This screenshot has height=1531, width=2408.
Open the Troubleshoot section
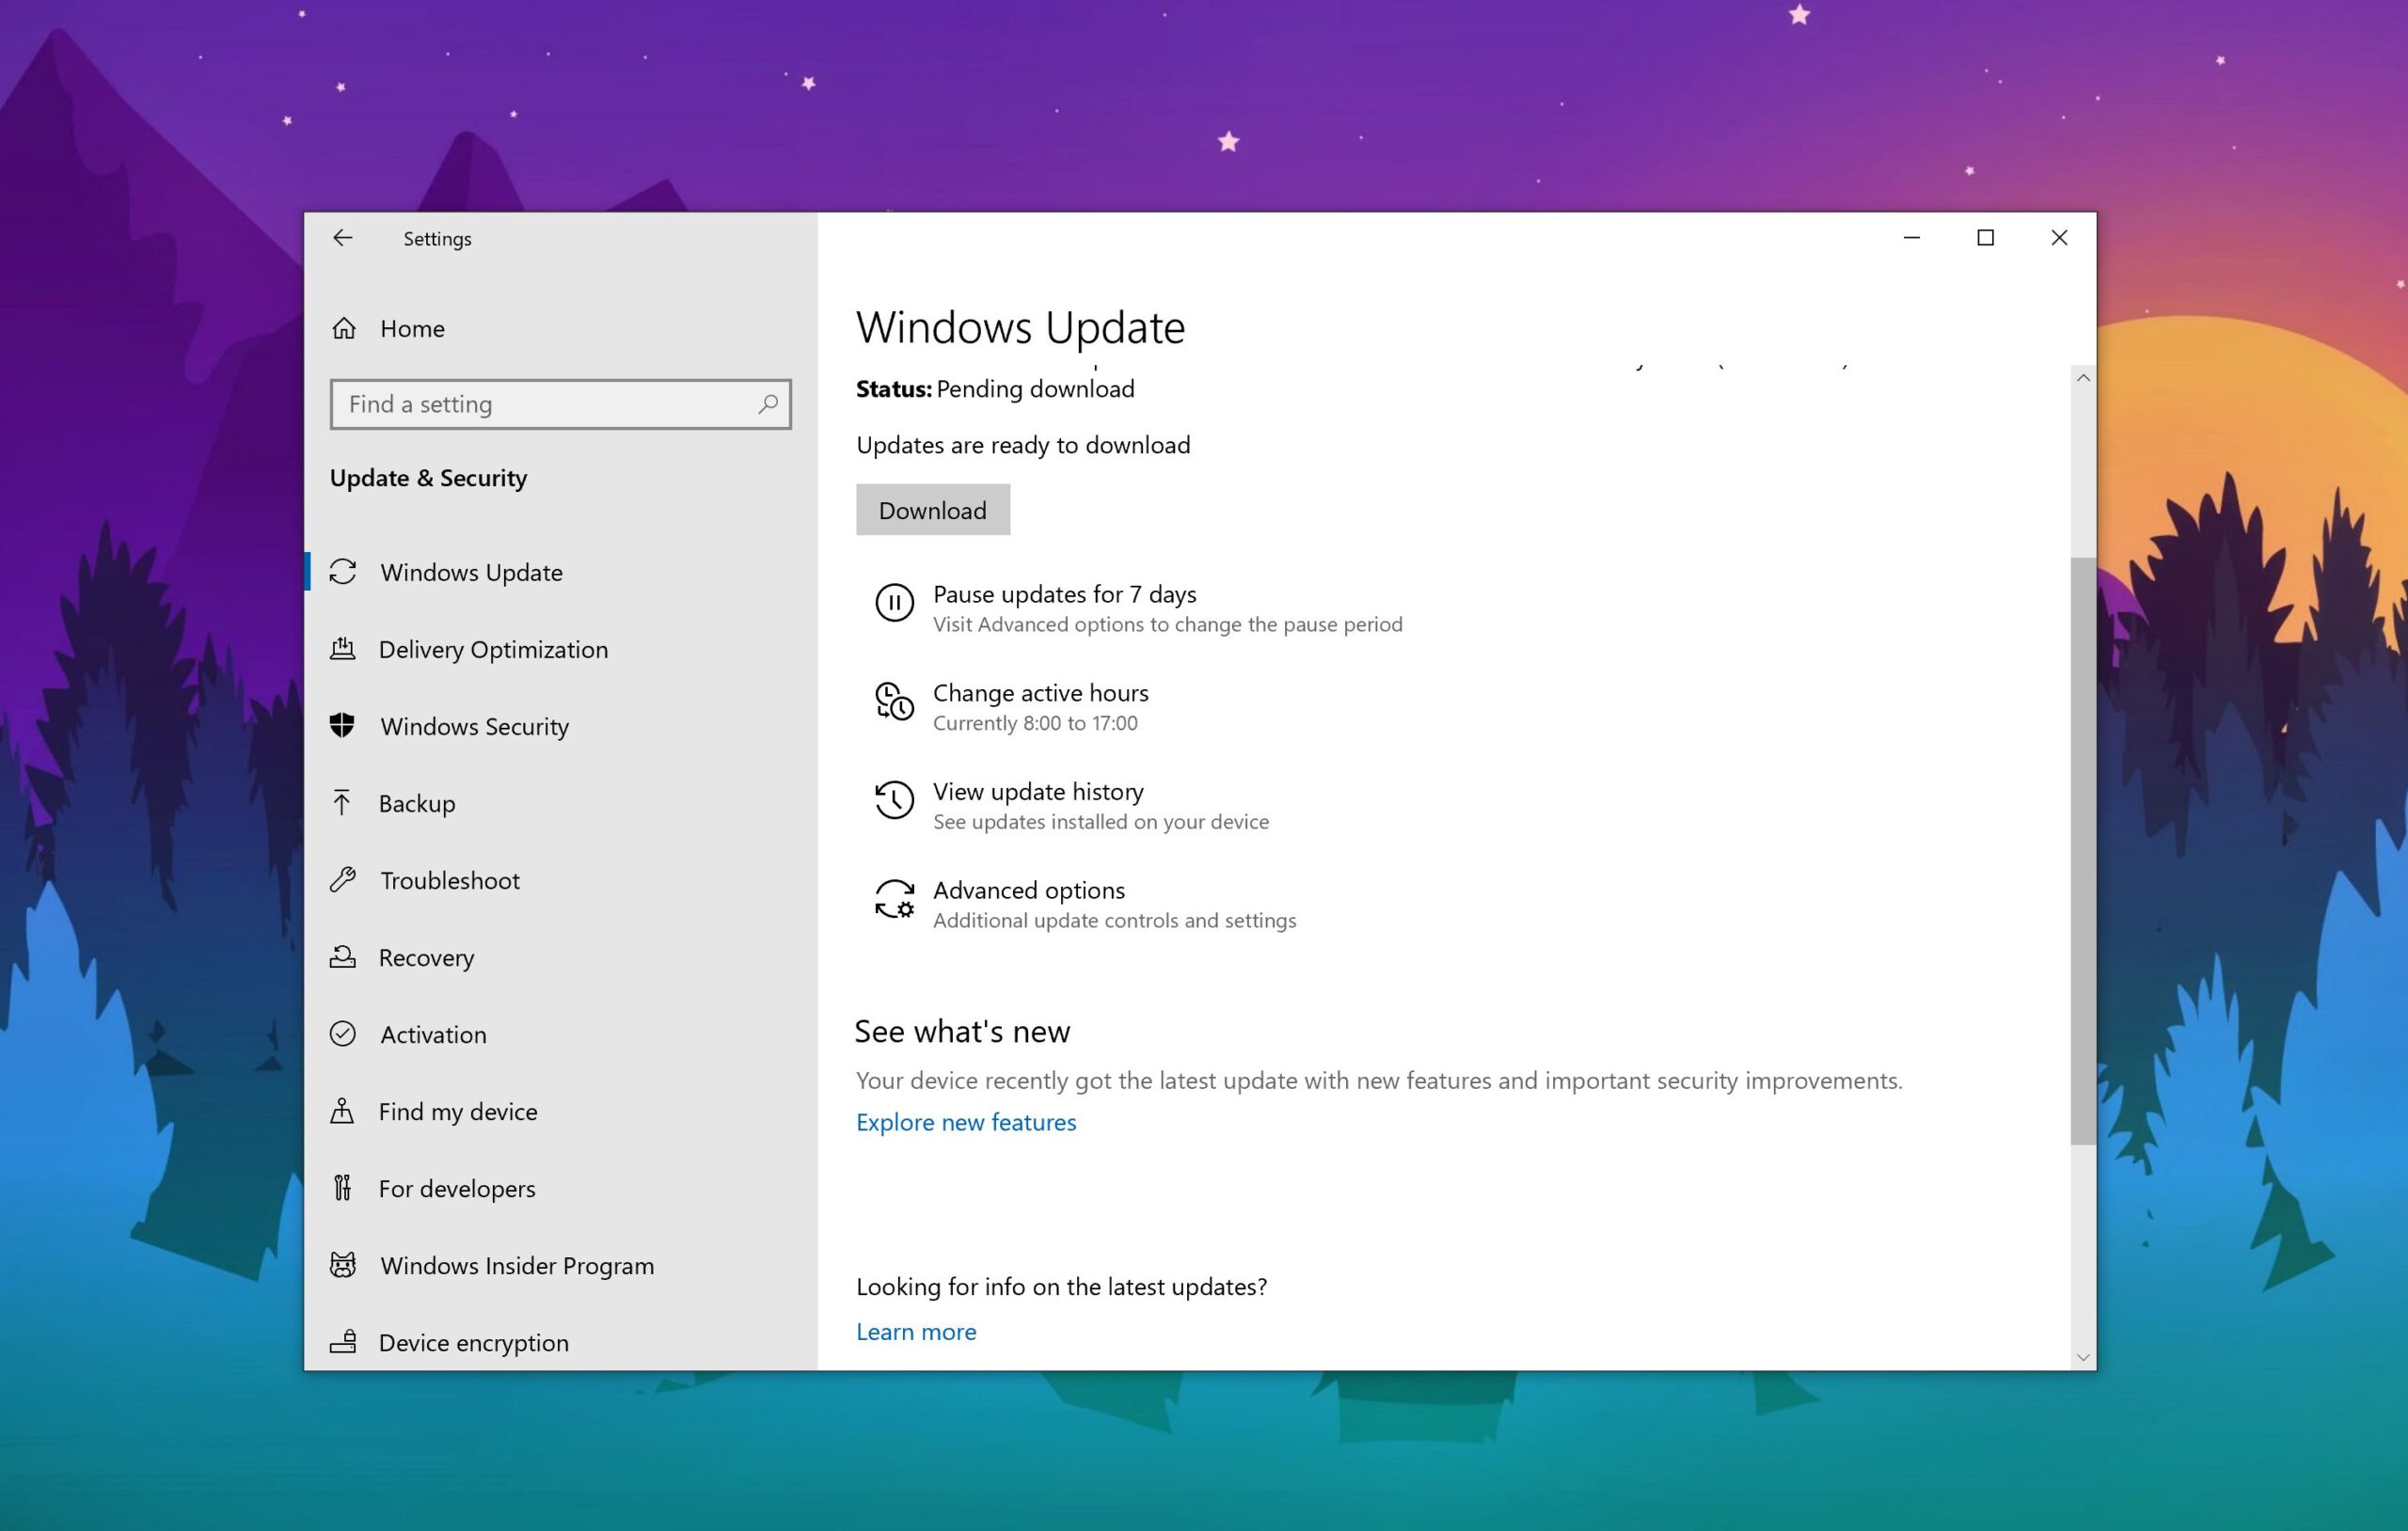click(x=561, y=880)
